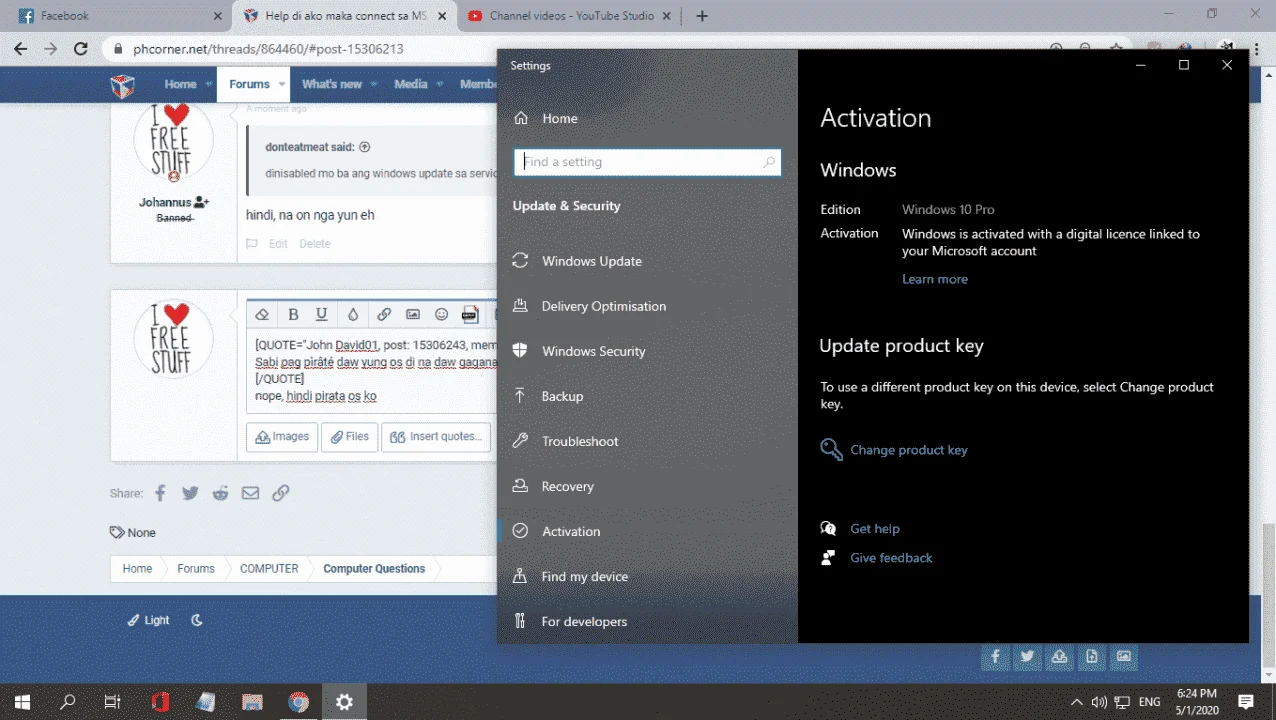Open the Forums nav tab
1276x720 pixels.
click(249, 84)
